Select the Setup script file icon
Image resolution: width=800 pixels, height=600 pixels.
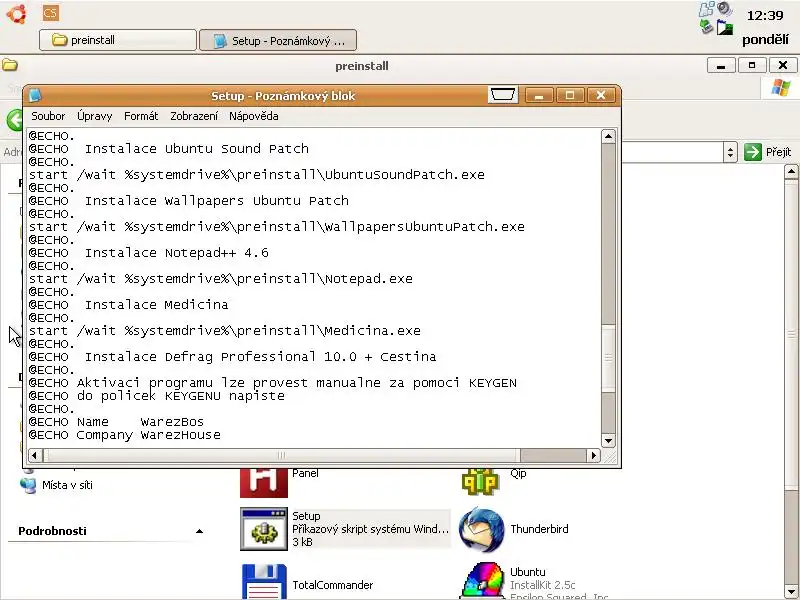[x=264, y=529]
